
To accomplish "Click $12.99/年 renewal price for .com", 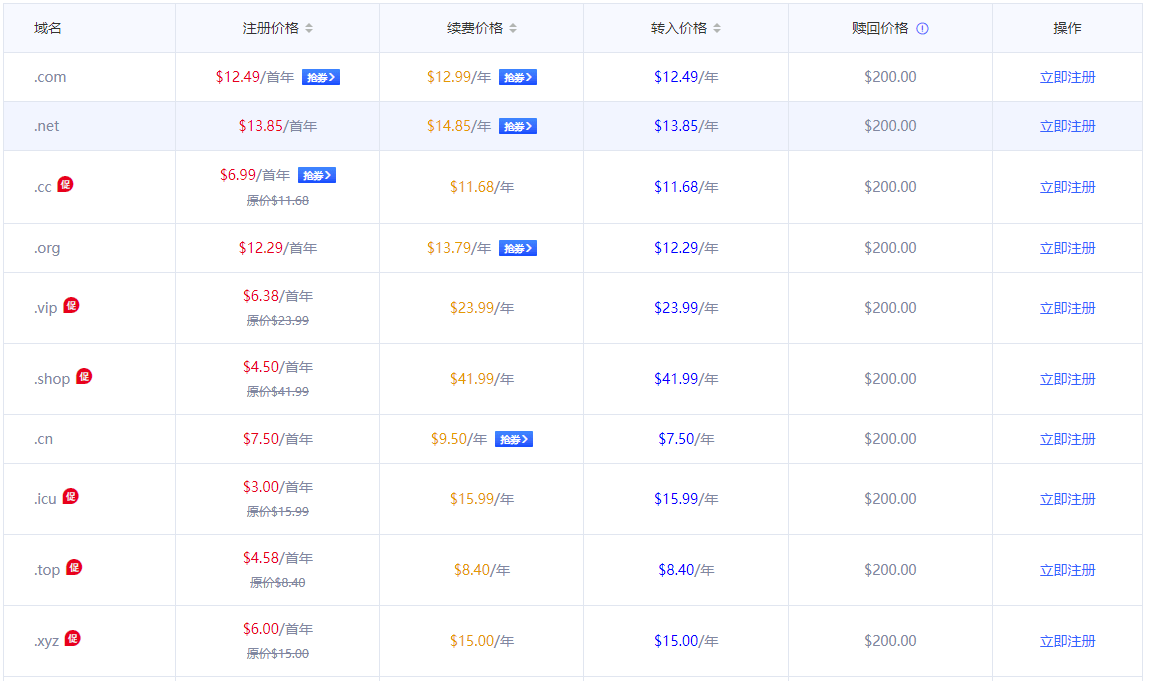I will pyautogui.click(x=459, y=77).
